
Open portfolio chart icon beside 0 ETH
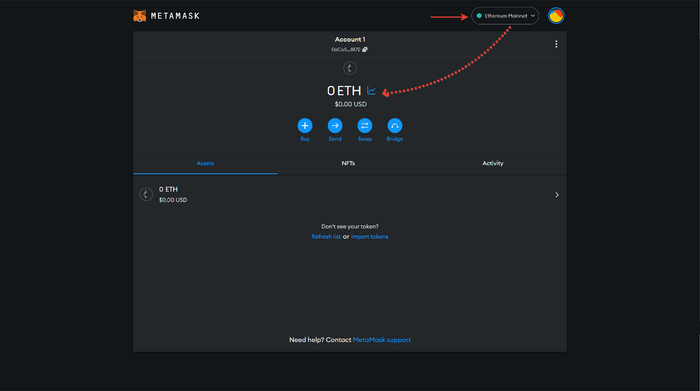[371, 91]
